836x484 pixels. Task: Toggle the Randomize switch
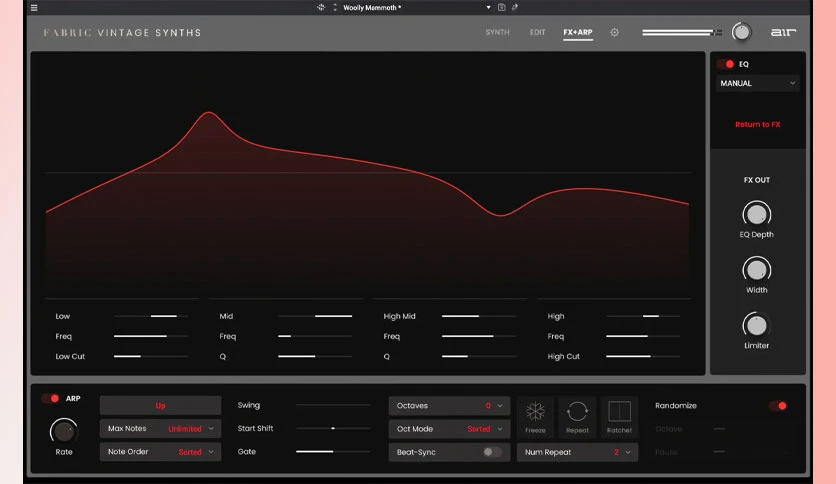778,406
